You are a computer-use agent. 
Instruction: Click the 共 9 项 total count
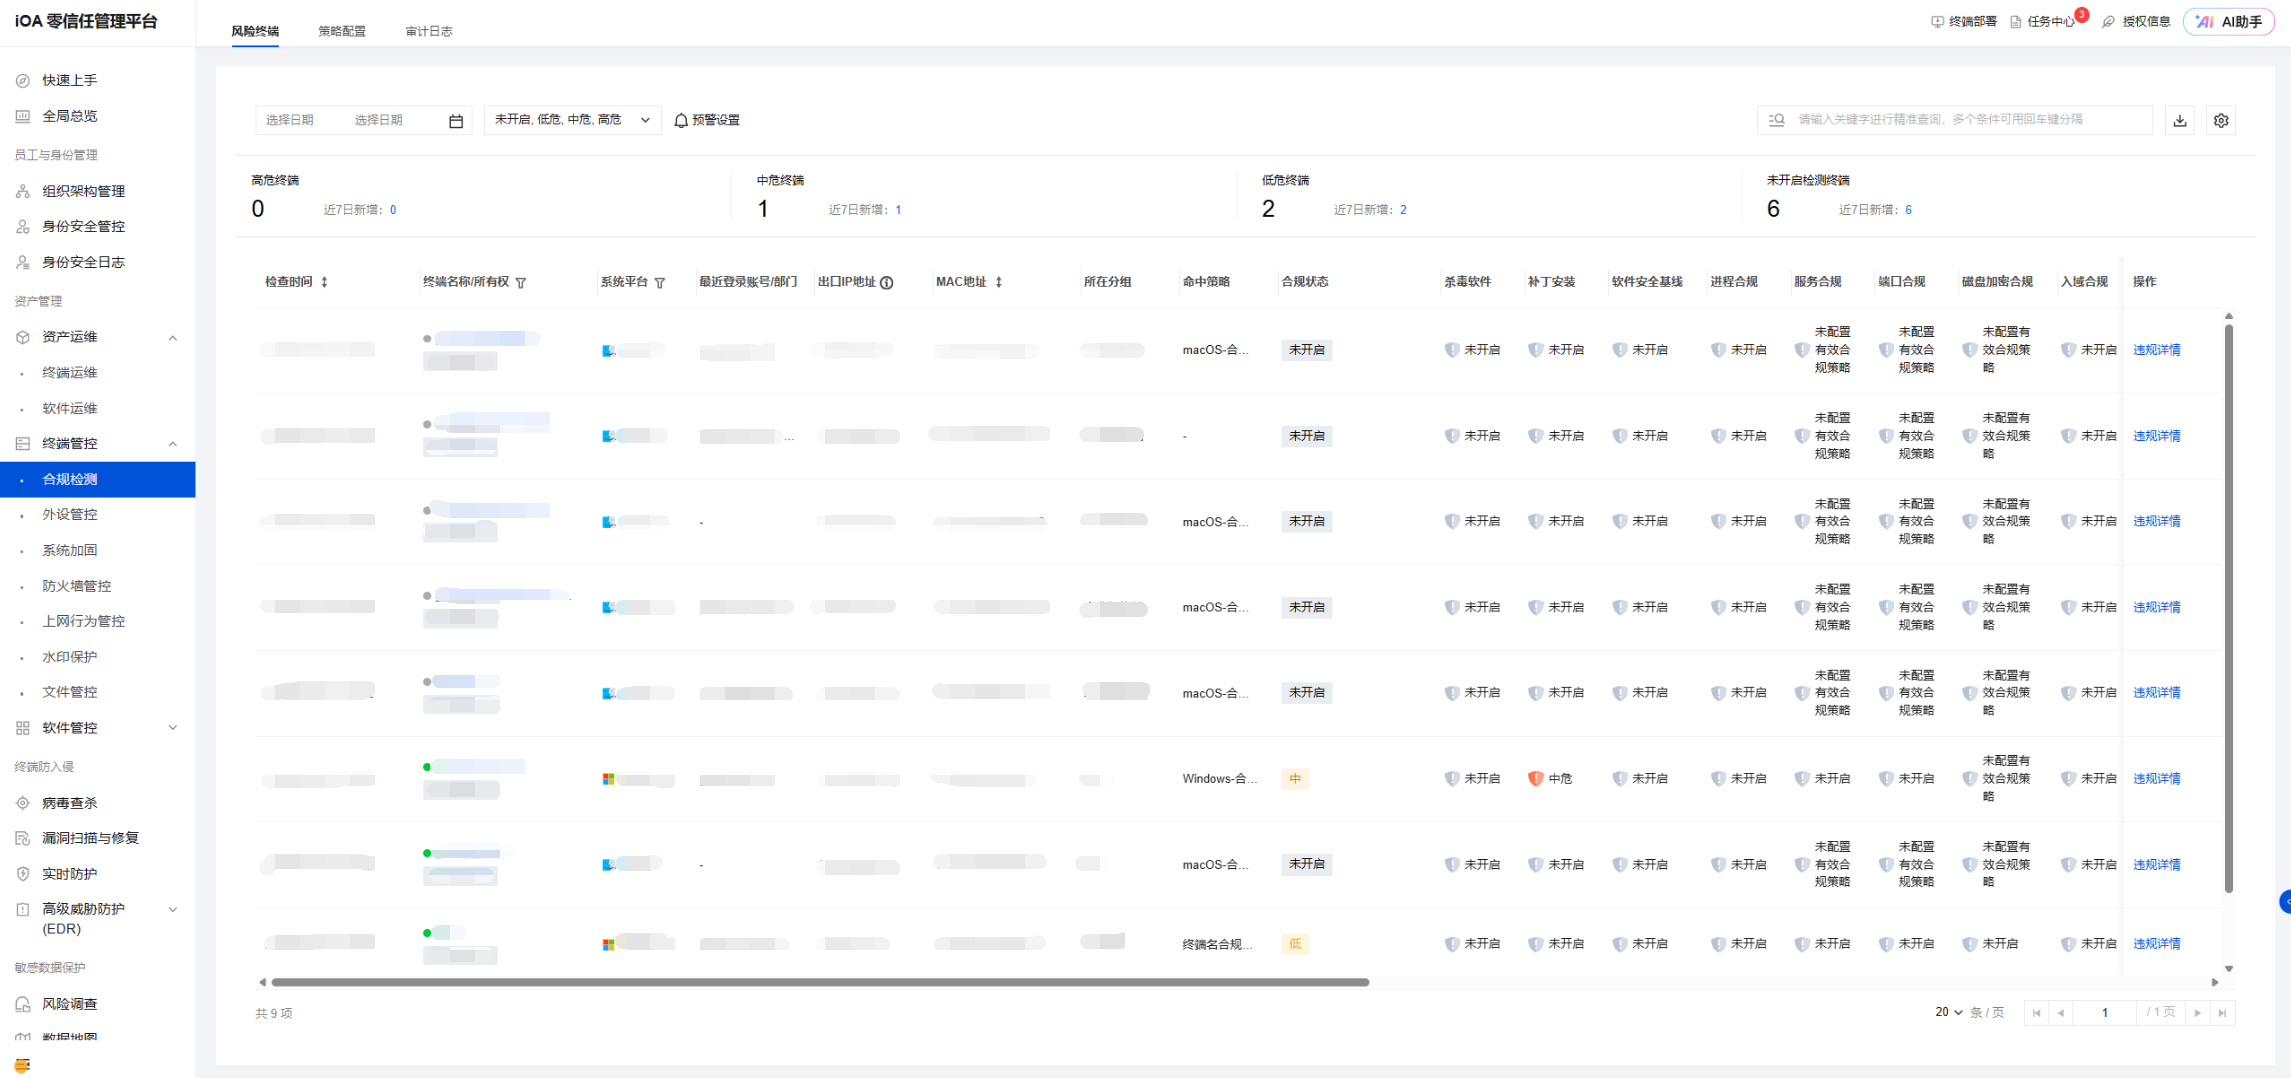[274, 1013]
